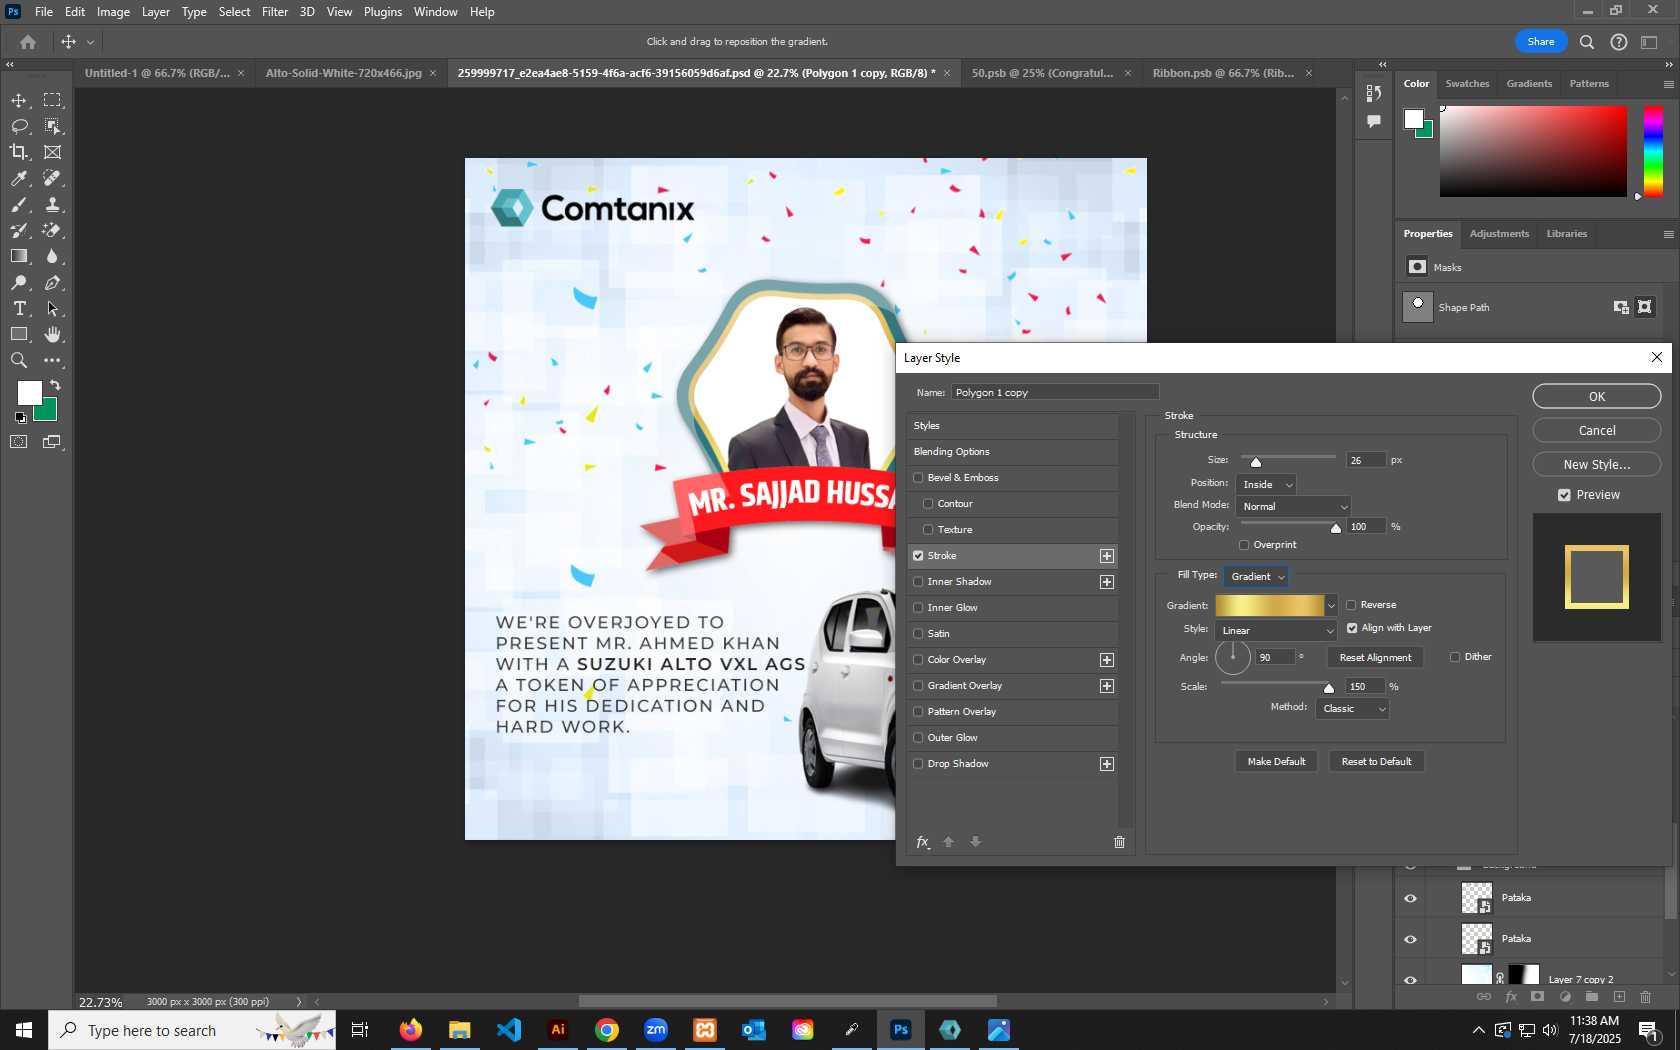
Task: Delete effect with trash icon in Layer Style
Action: tap(1119, 842)
